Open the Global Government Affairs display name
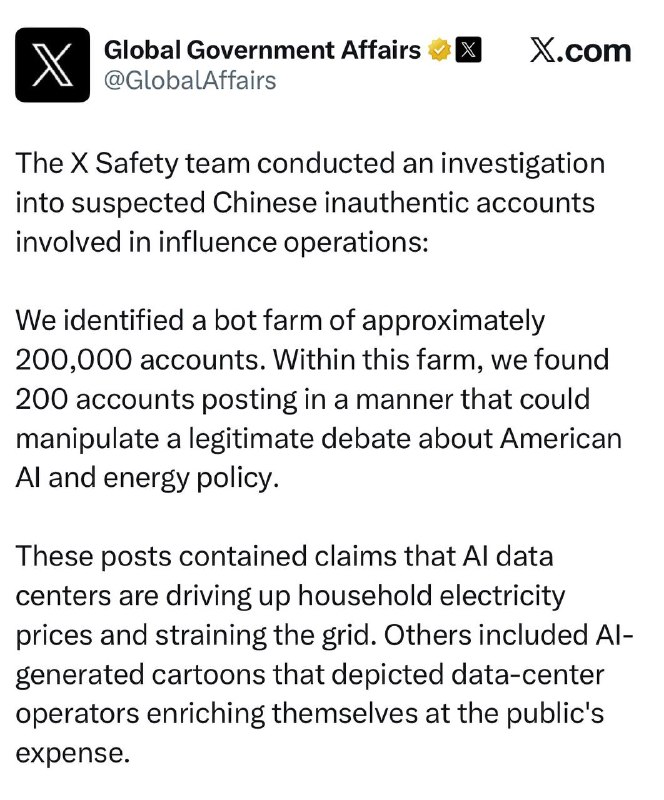 [262, 50]
